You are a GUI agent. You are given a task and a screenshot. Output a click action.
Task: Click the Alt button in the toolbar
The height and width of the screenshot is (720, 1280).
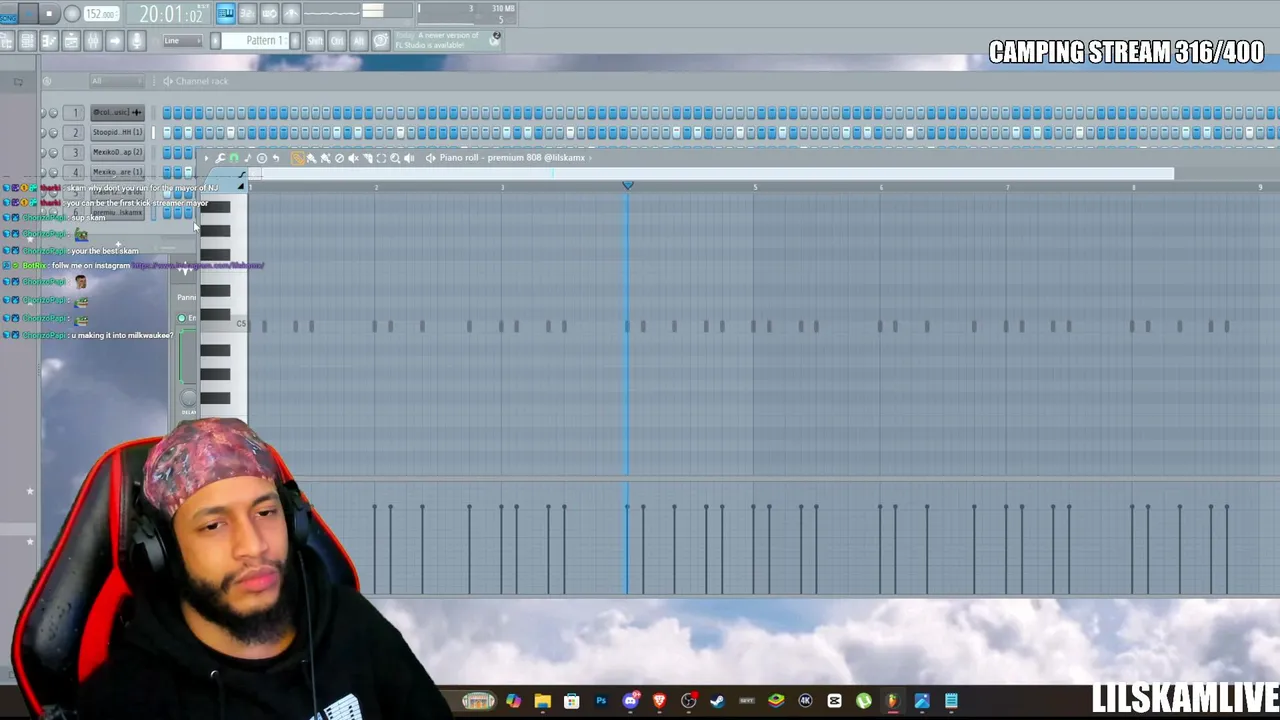click(359, 41)
